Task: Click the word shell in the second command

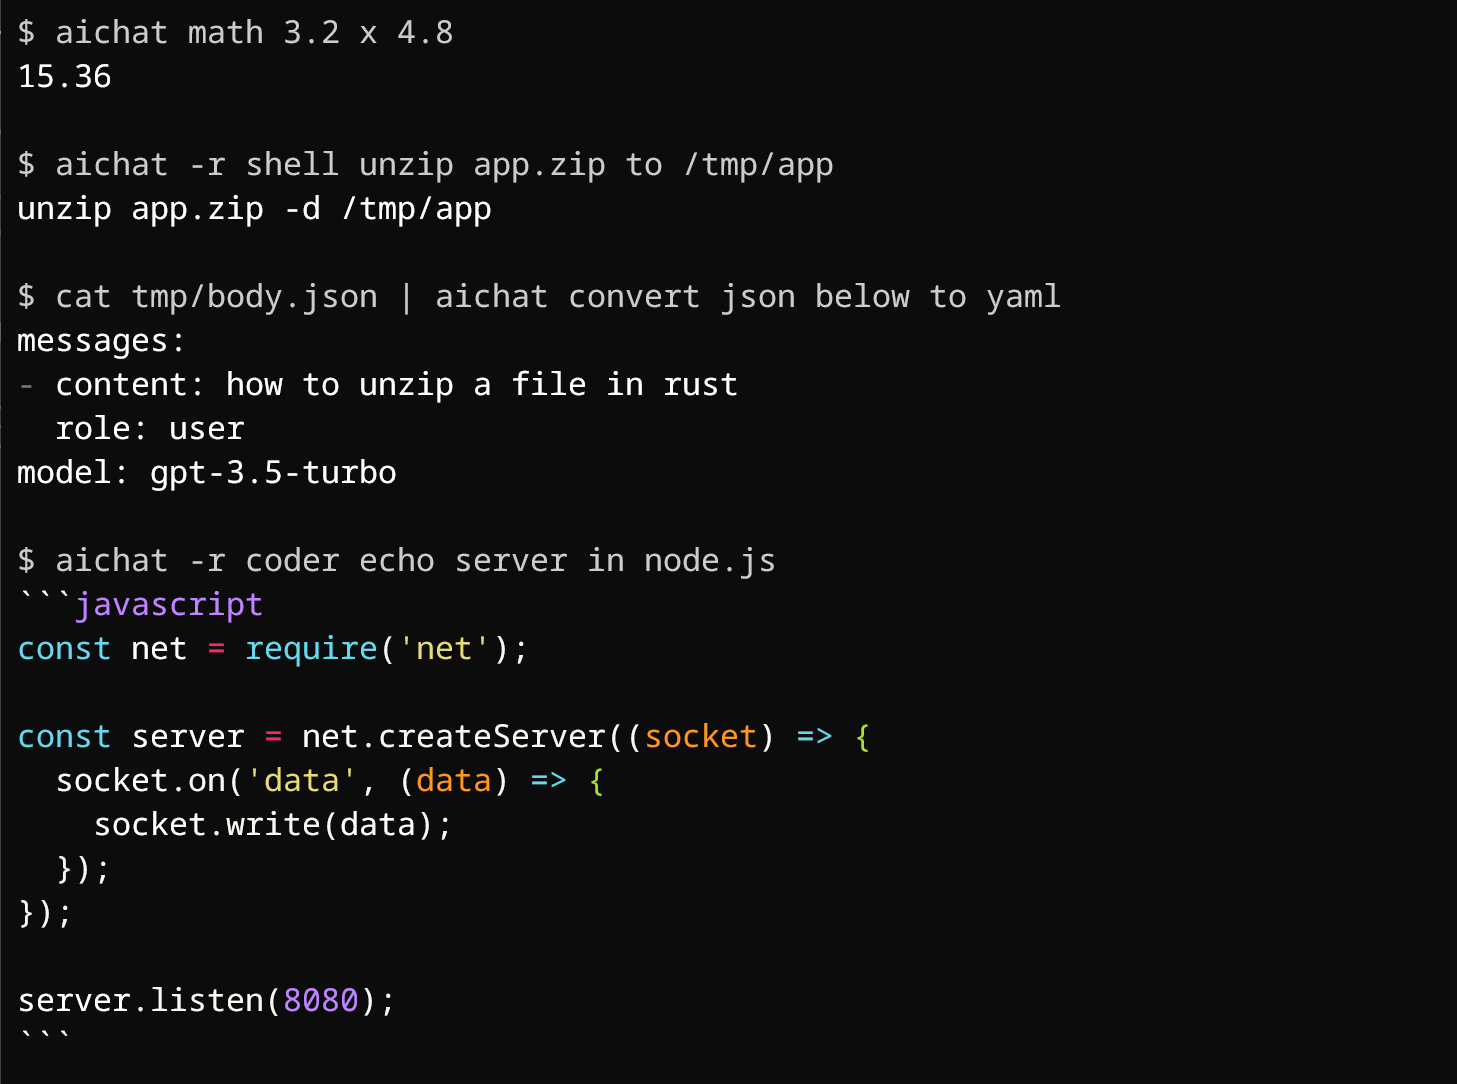Action: click(292, 165)
